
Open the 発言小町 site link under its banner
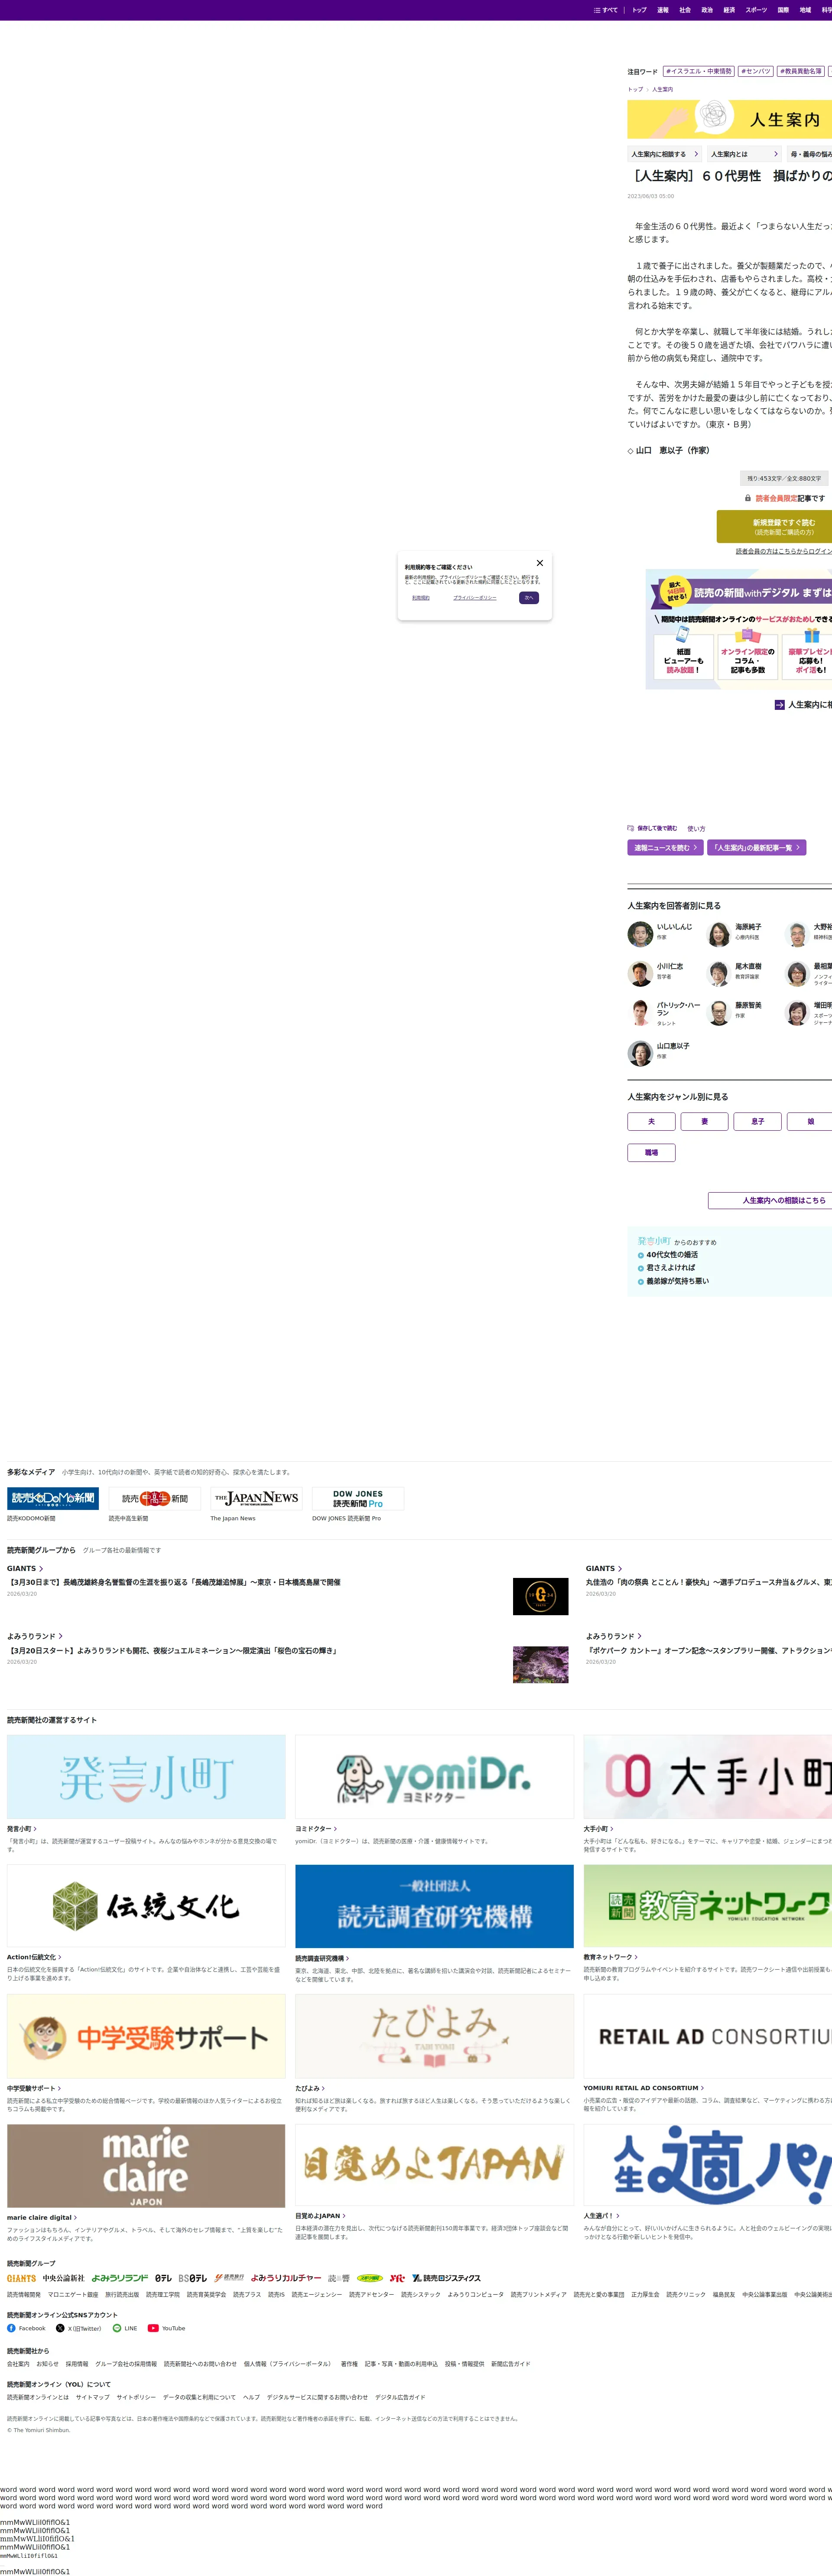point(22,1829)
